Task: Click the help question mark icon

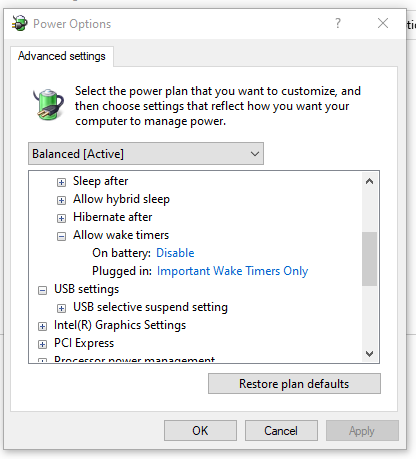Action: pos(338,23)
